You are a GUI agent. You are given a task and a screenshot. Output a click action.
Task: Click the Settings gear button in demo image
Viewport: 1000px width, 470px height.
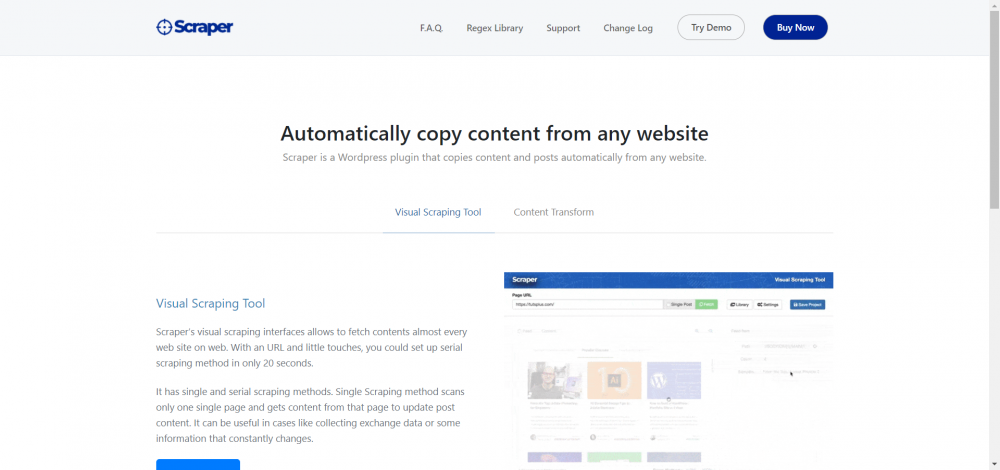[768, 305]
